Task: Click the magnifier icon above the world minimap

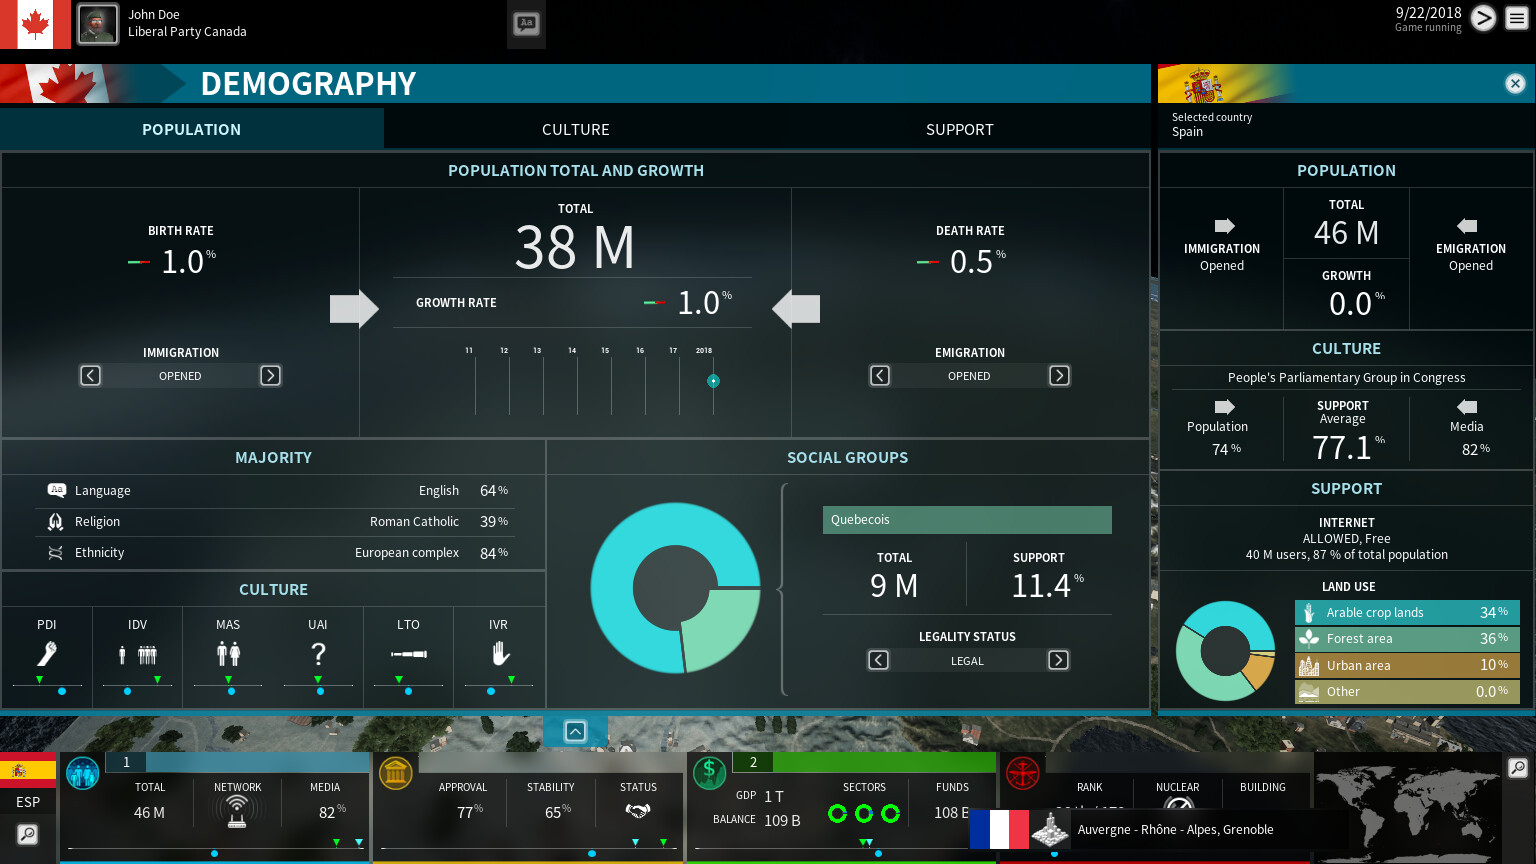Action: pyautogui.click(x=1517, y=768)
